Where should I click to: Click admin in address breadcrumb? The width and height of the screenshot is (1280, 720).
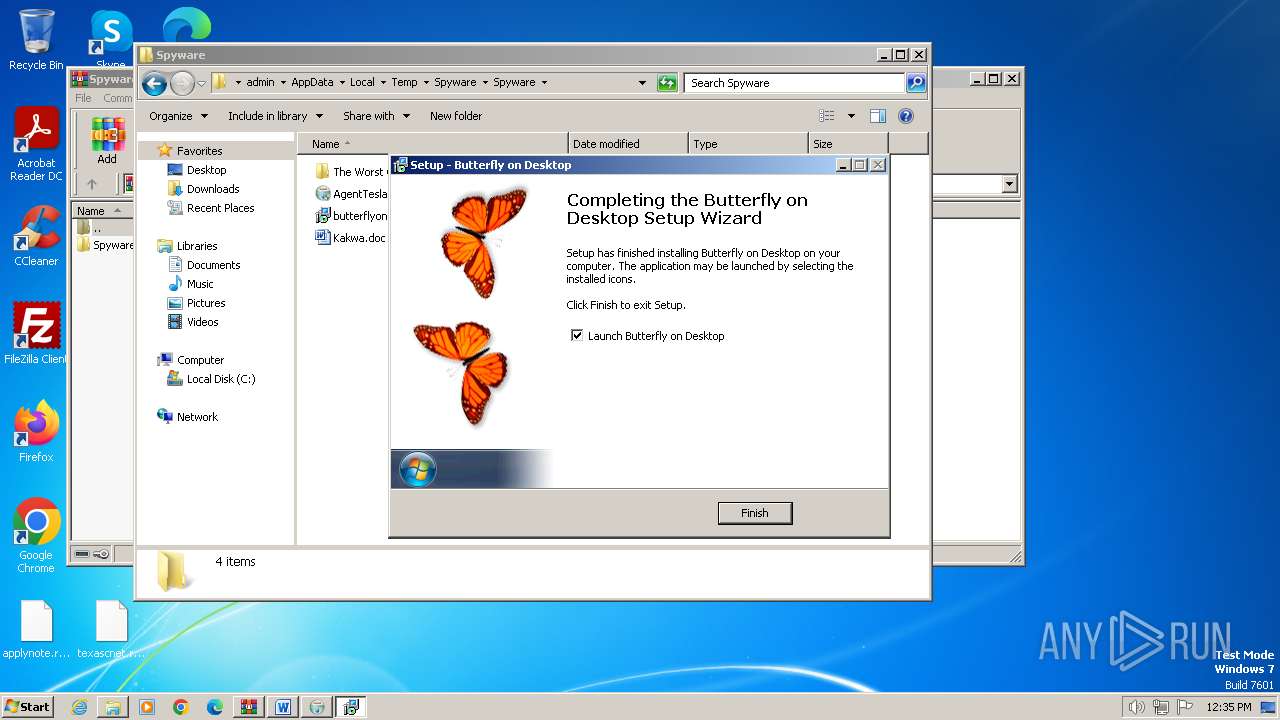[260, 83]
